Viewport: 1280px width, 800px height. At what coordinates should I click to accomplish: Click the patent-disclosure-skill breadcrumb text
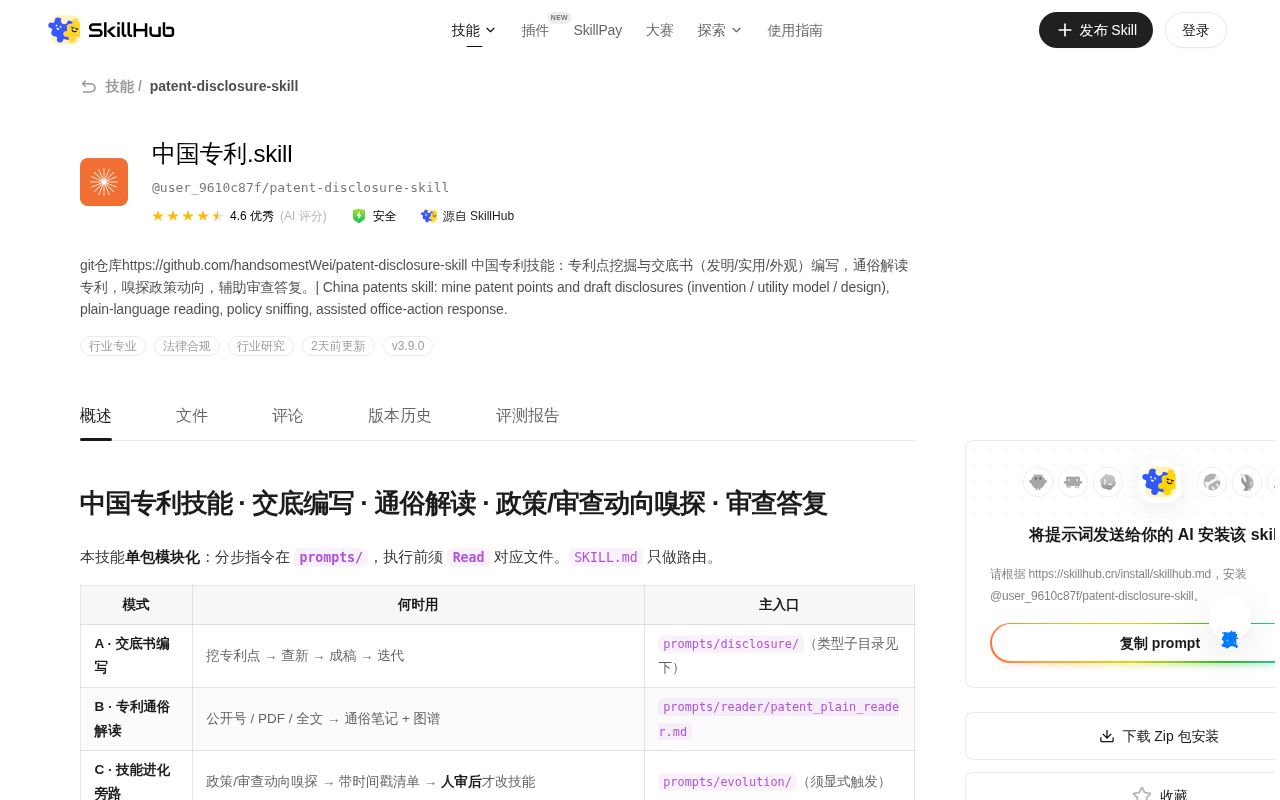point(224,87)
